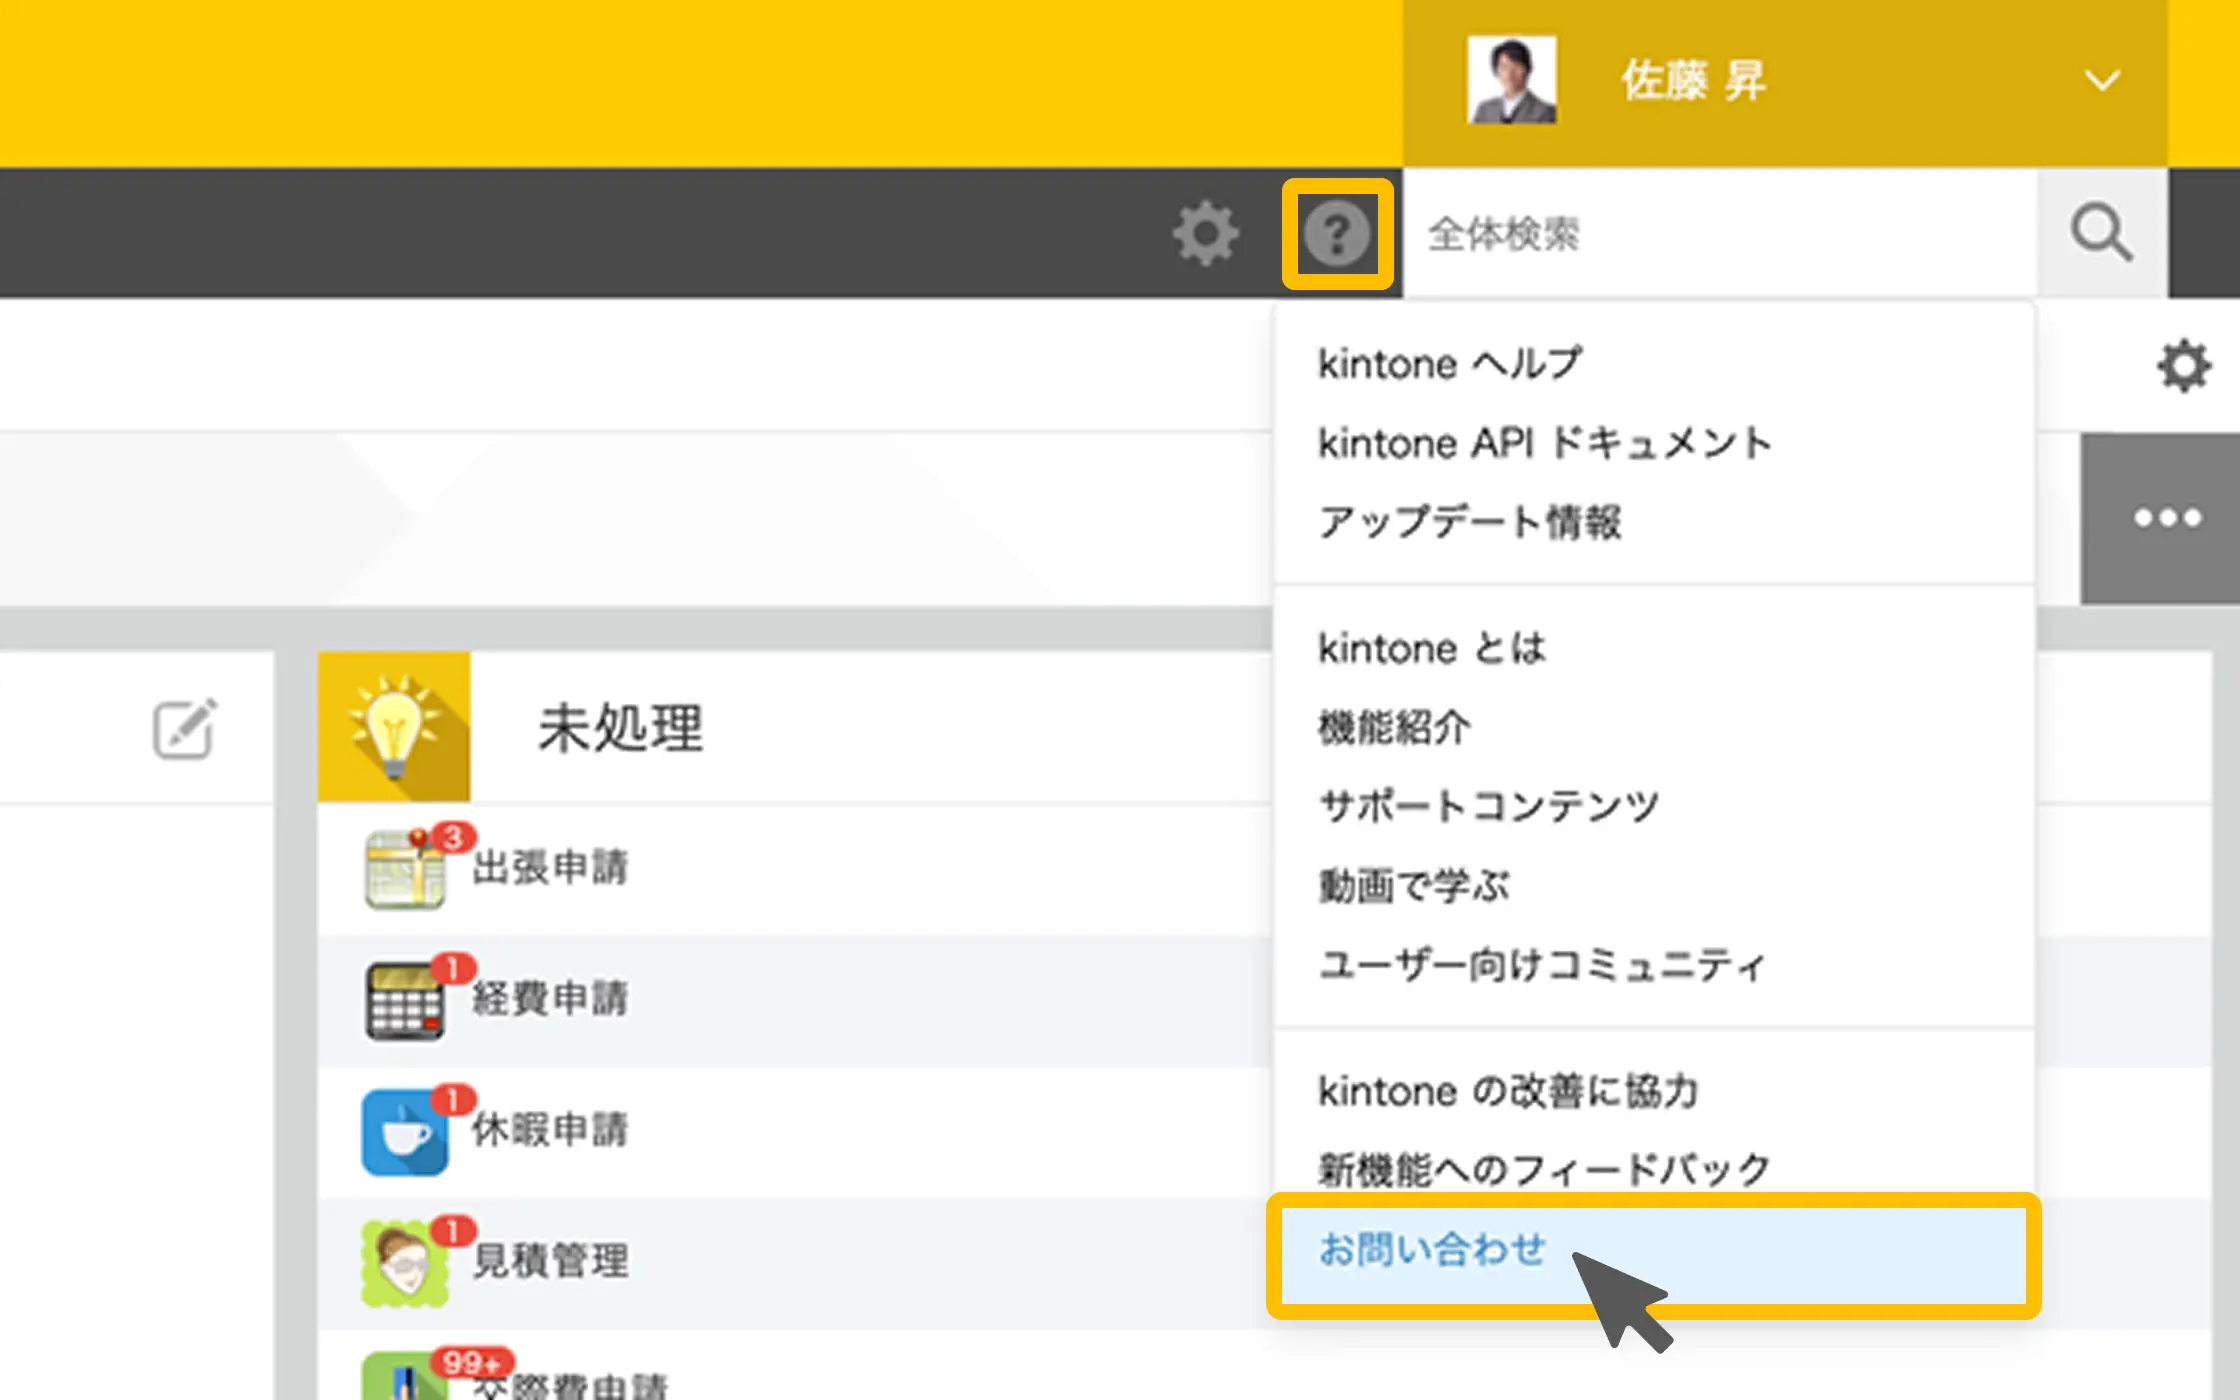Open the 休暇申請 coffee cup icon
The width and height of the screenshot is (2240, 1400).
click(x=404, y=1131)
